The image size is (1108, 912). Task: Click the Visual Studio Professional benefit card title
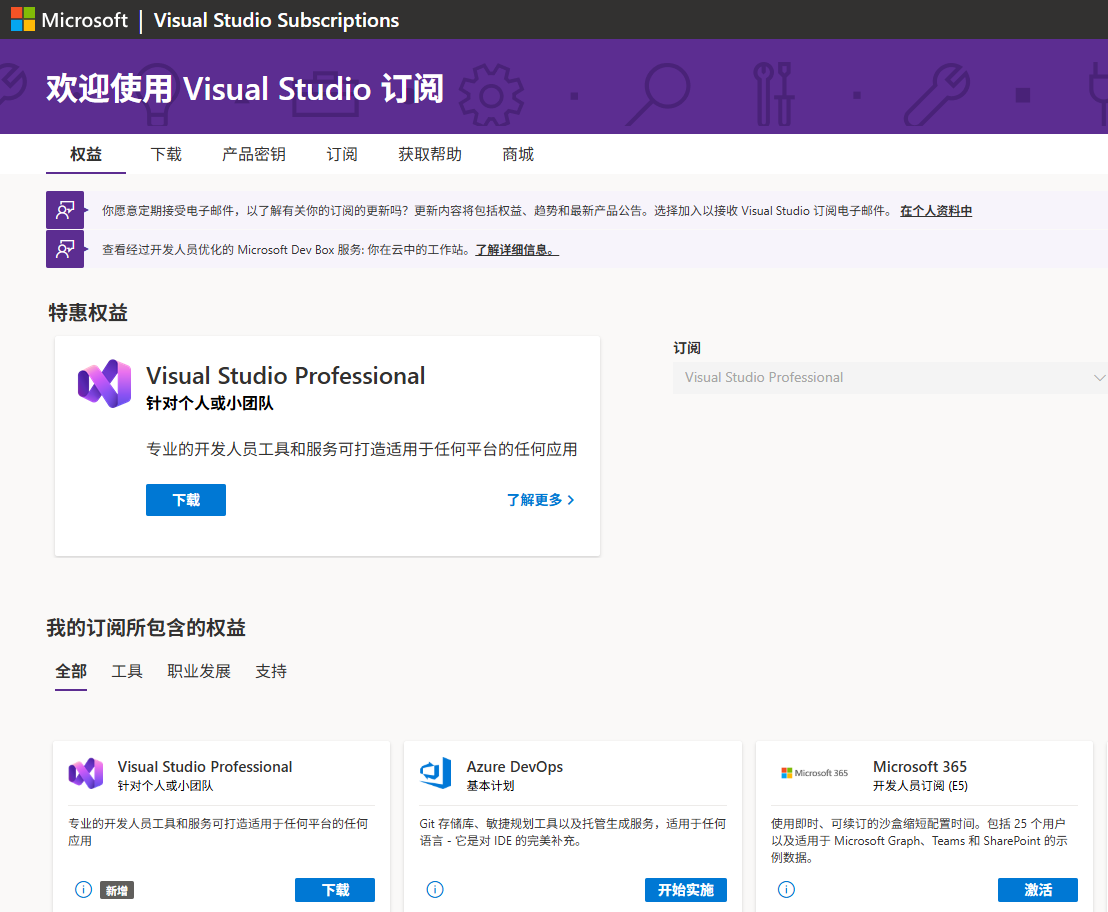(x=205, y=766)
